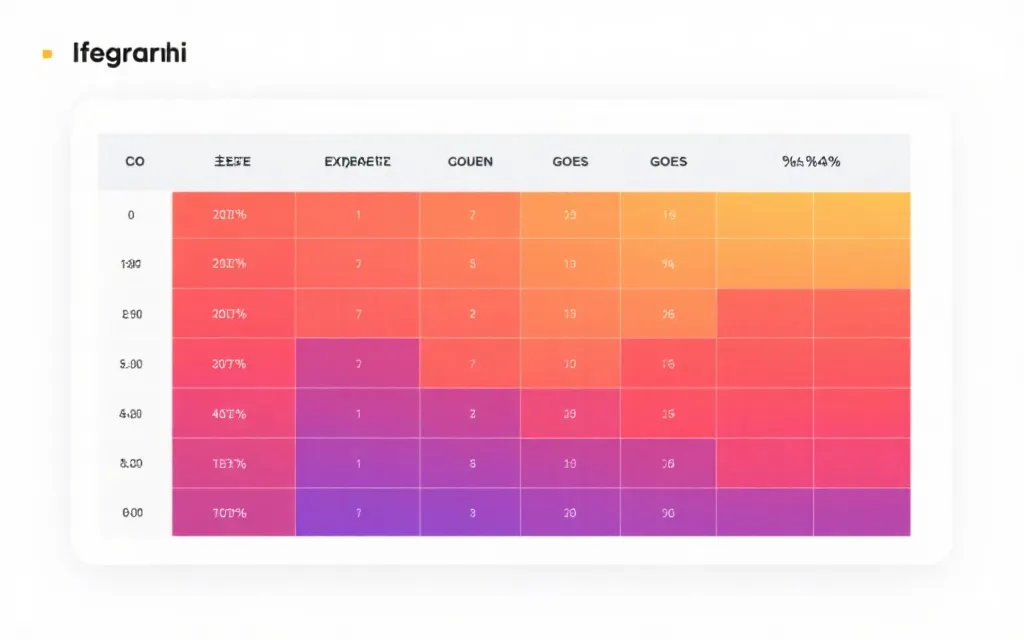This screenshot has height=640, width=1024.
Task: Click the 20 cell in the bottom row
Action: pos(570,512)
